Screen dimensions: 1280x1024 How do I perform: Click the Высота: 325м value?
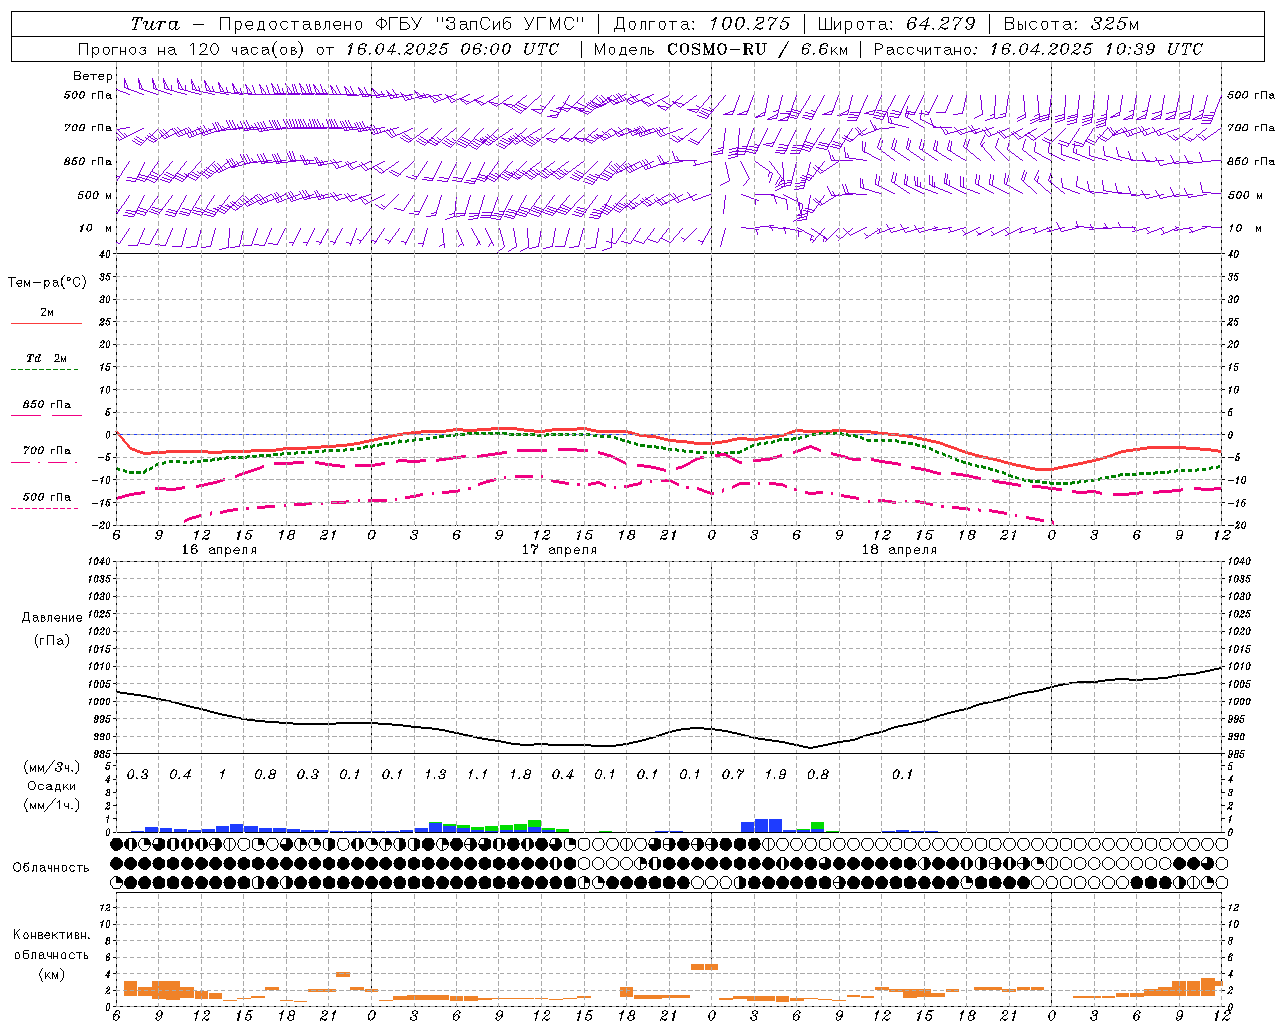coord(1070,24)
